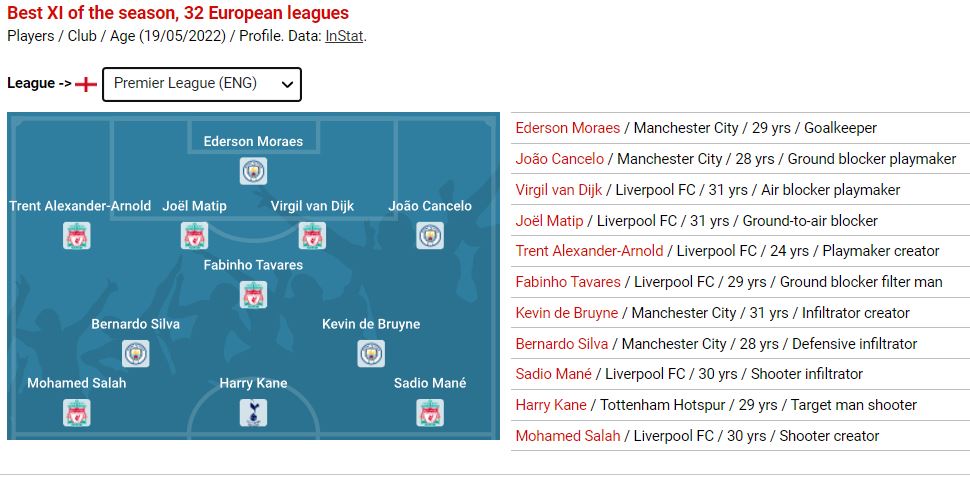Click João Cancelo's Manchester City crest

coord(430,236)
